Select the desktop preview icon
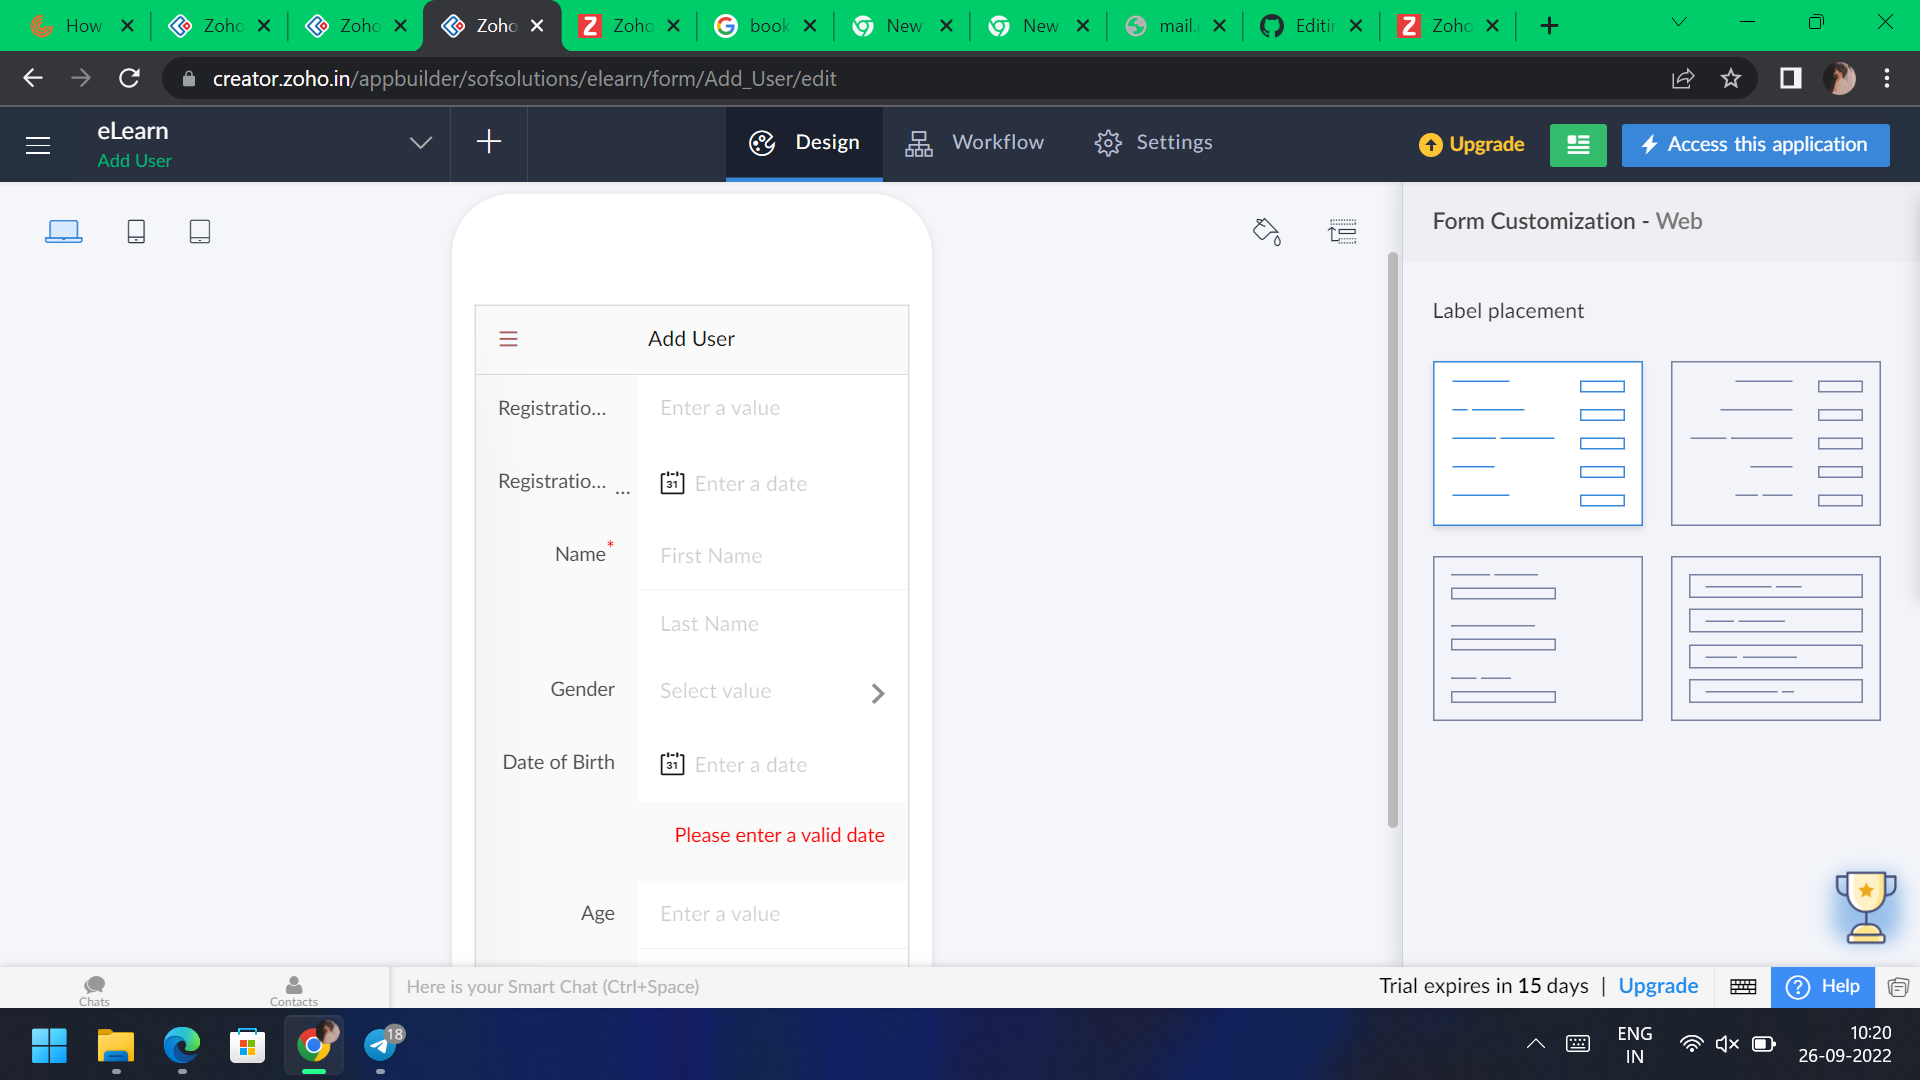Viewport: 1920px width, 1080px height. click(63, 229)
